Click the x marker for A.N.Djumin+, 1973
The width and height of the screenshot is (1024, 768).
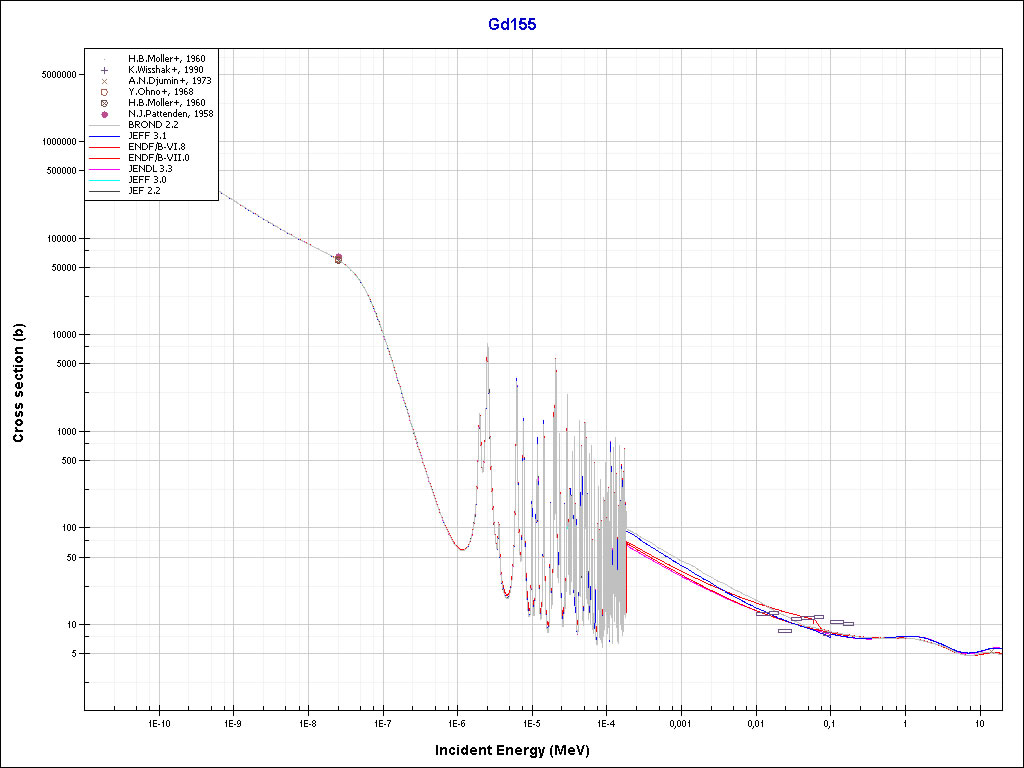pyautogui.click(x=104, y=81)
